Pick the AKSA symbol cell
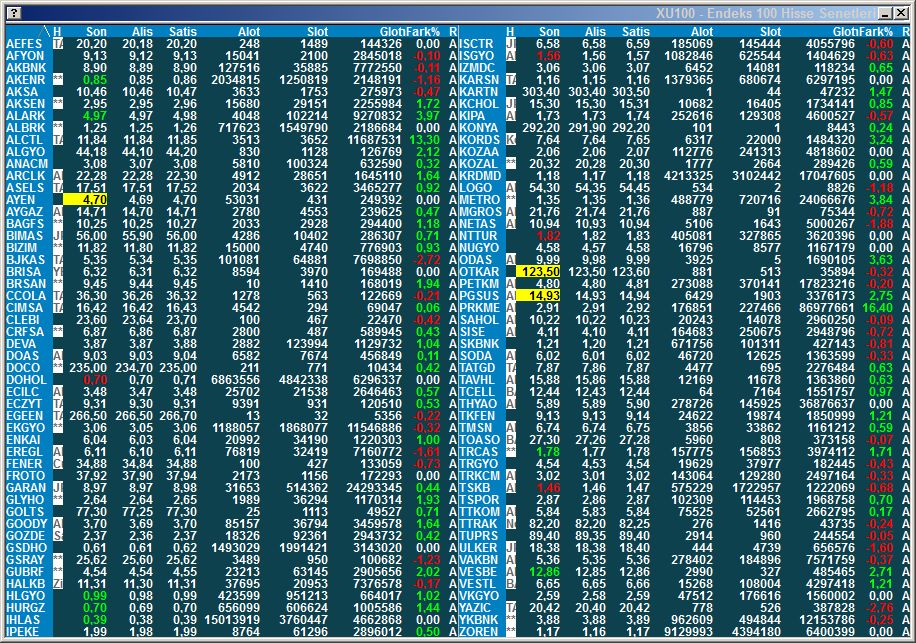The height and width of the screenshot is (643, 916). [x=22, y=92]
